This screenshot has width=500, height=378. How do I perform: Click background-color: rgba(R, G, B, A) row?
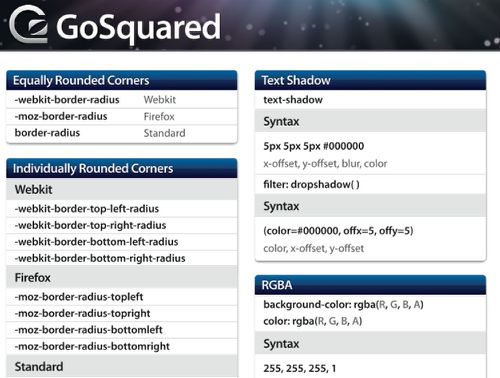coord(370,304)
